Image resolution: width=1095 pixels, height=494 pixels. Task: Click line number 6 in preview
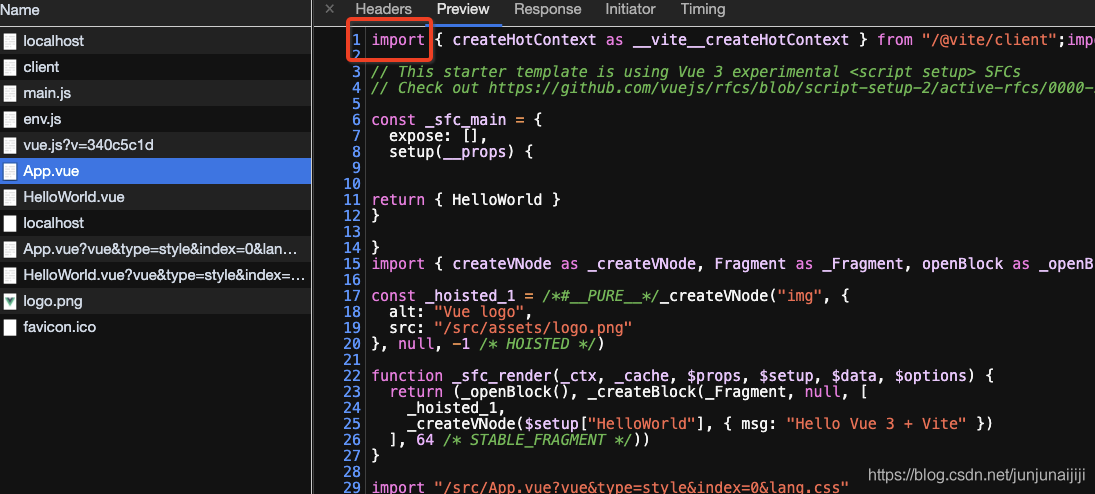coord(356,119)
